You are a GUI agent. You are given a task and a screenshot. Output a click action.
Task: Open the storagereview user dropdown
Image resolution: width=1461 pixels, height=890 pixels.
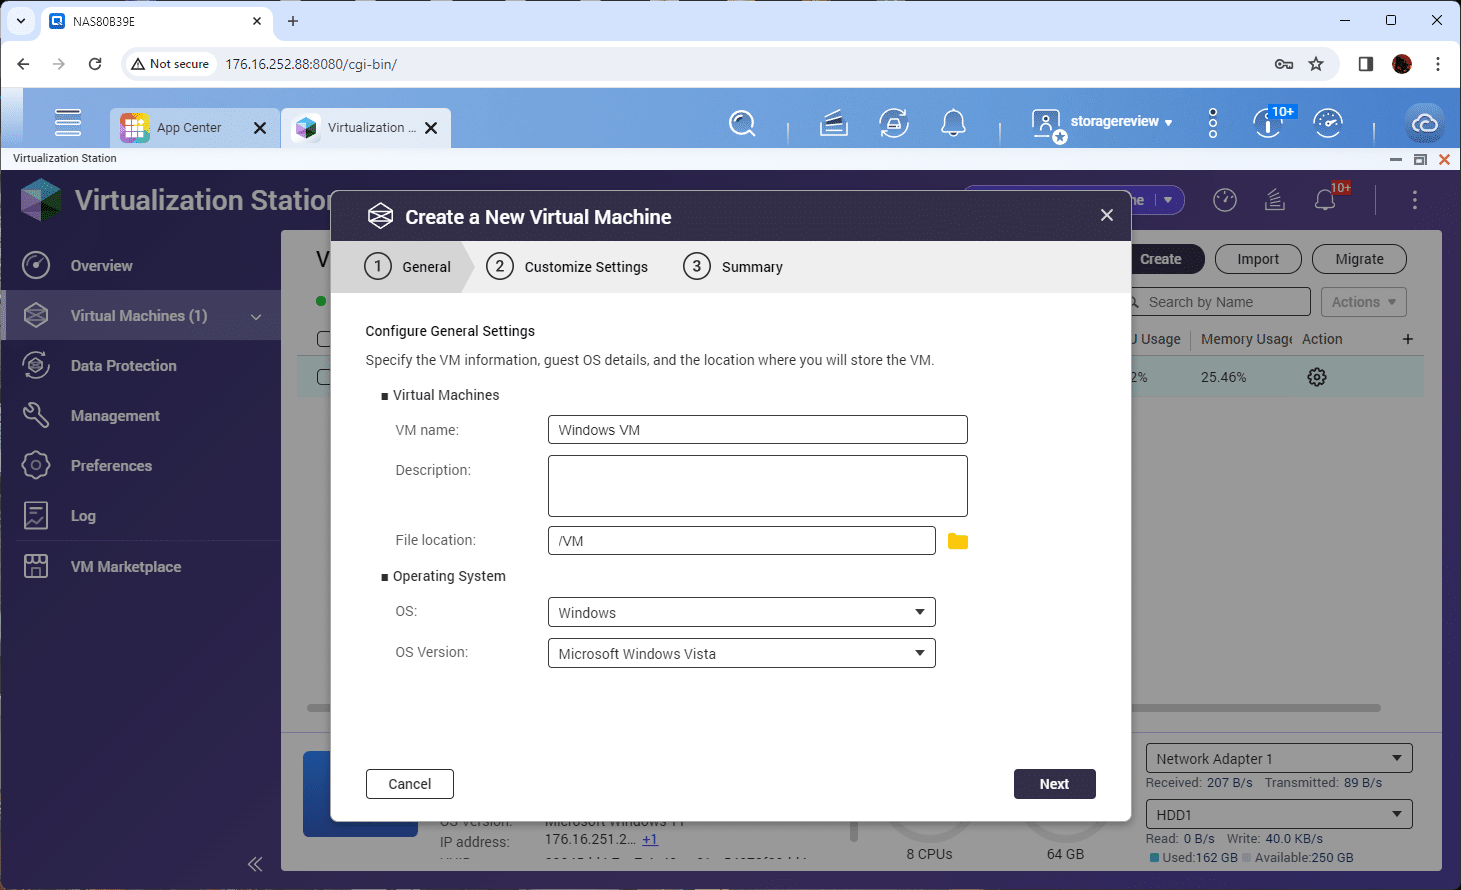1121,121
